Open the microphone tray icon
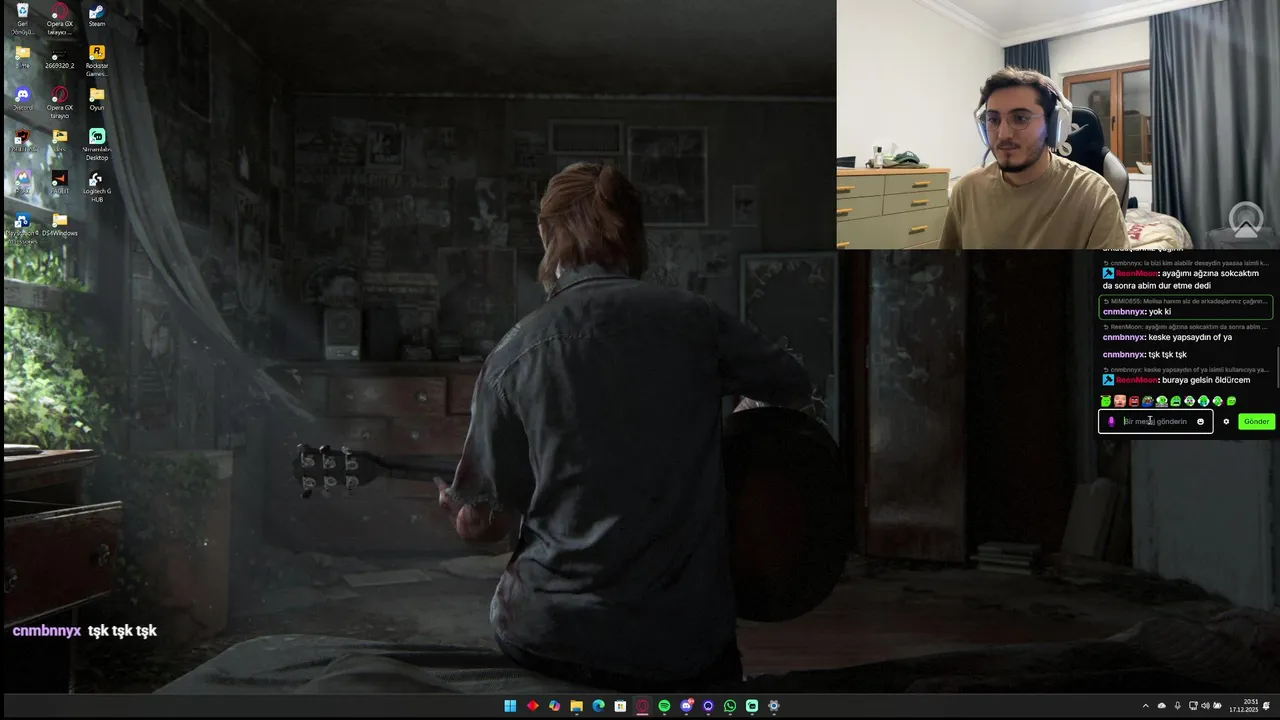 click(1177, 706)
